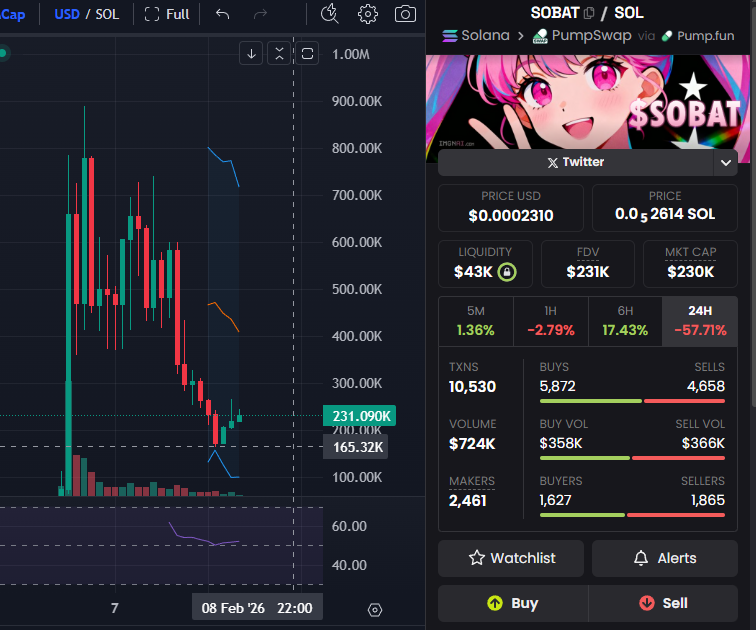
Task: Click the down arrow pane button
Action: (251, 54)
